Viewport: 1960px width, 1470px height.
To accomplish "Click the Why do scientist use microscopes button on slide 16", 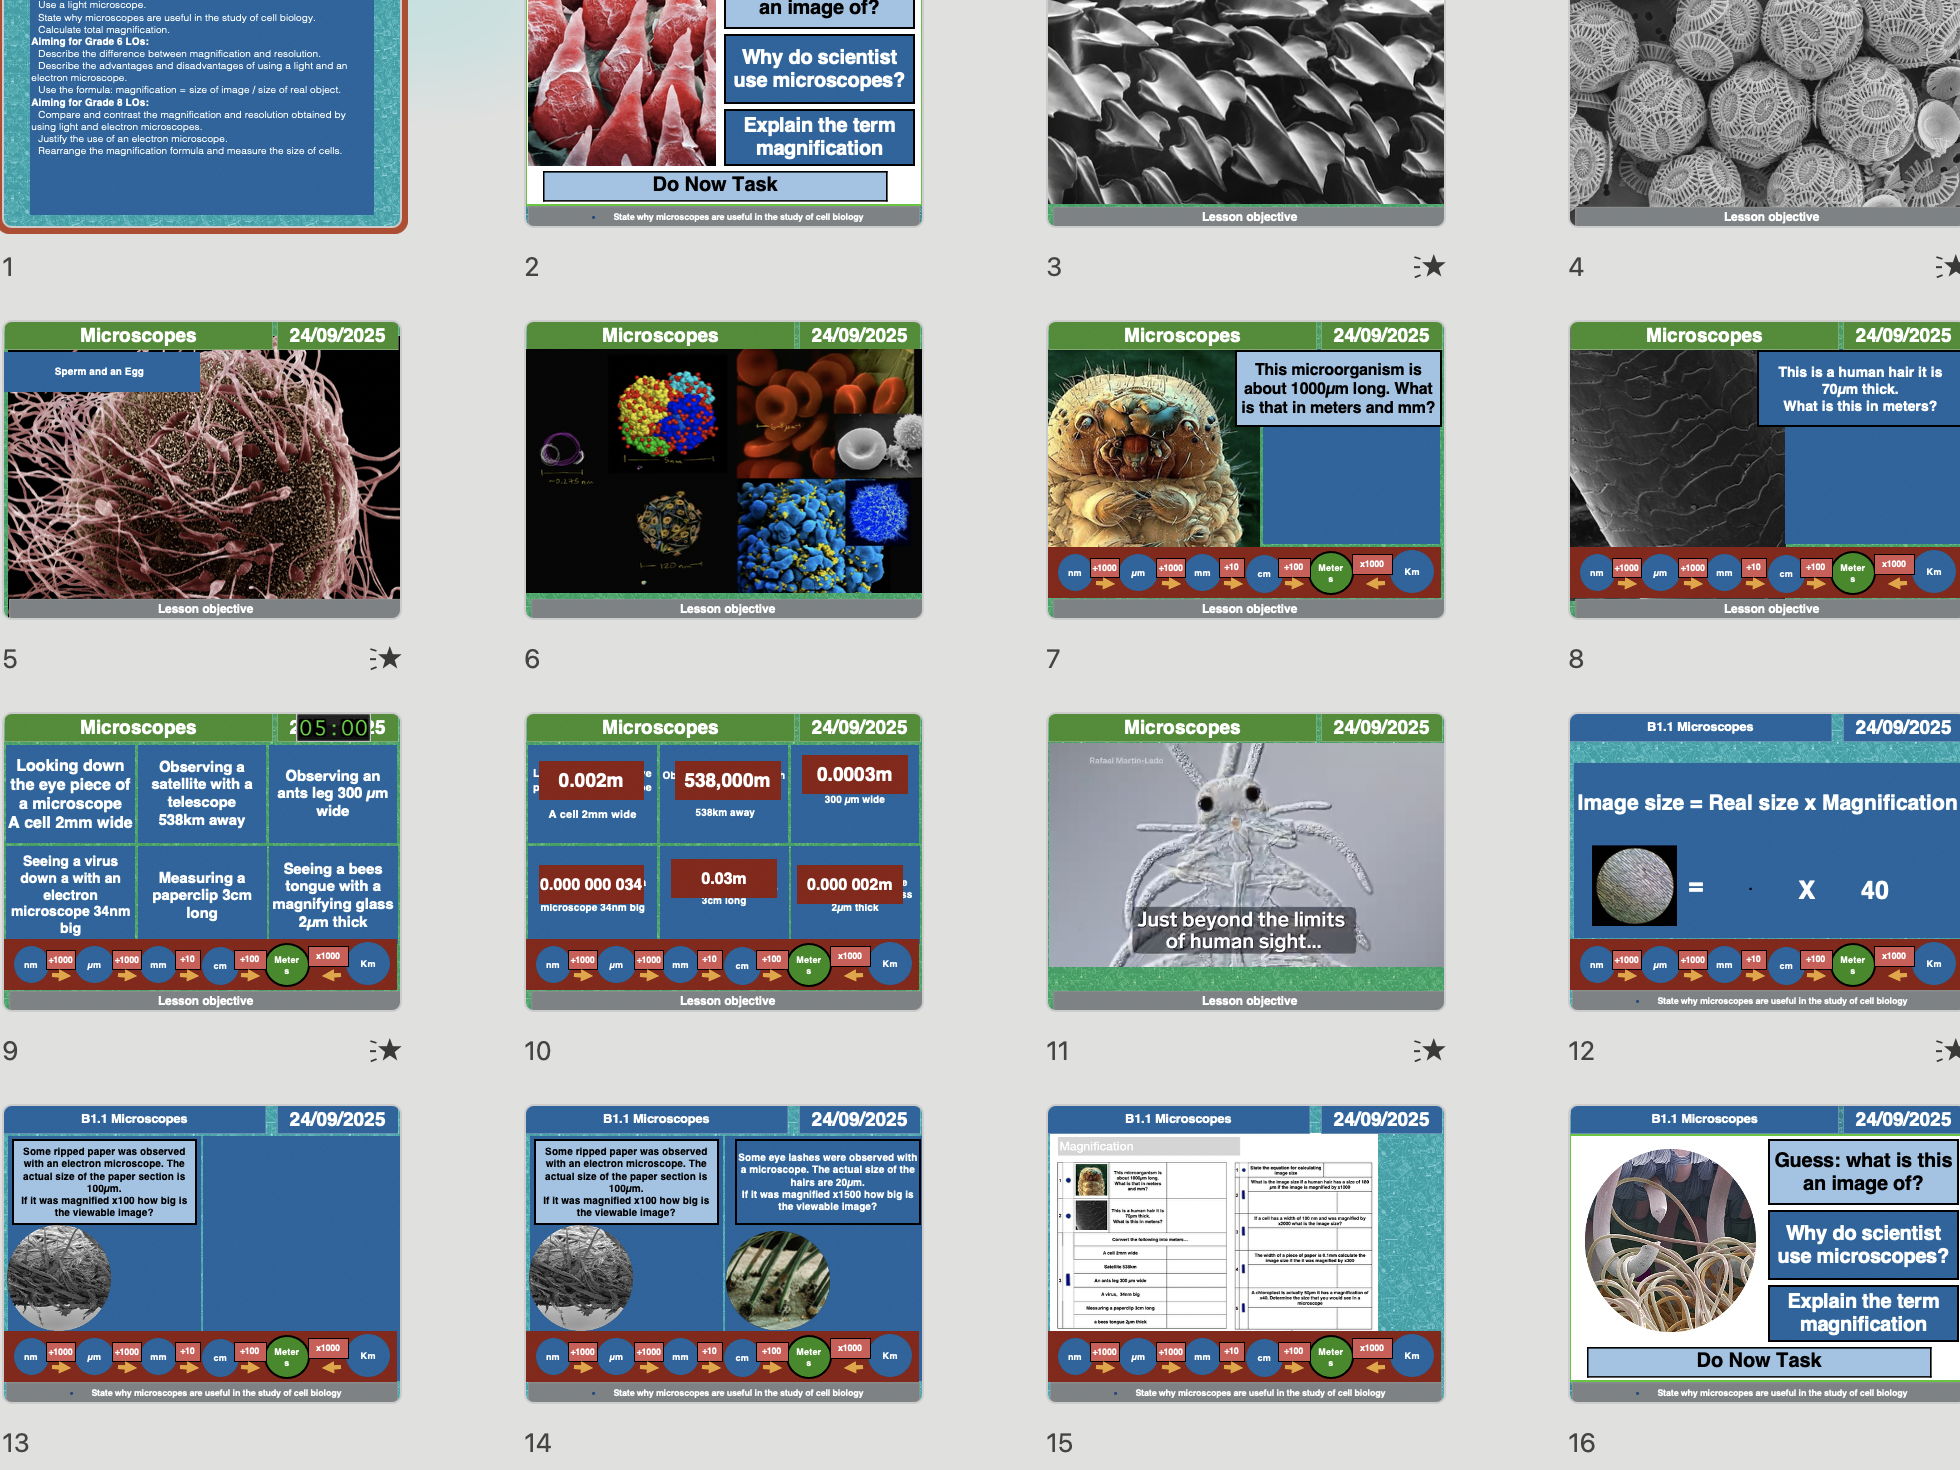I will pyautogui.click(x=1864, y=1244).
